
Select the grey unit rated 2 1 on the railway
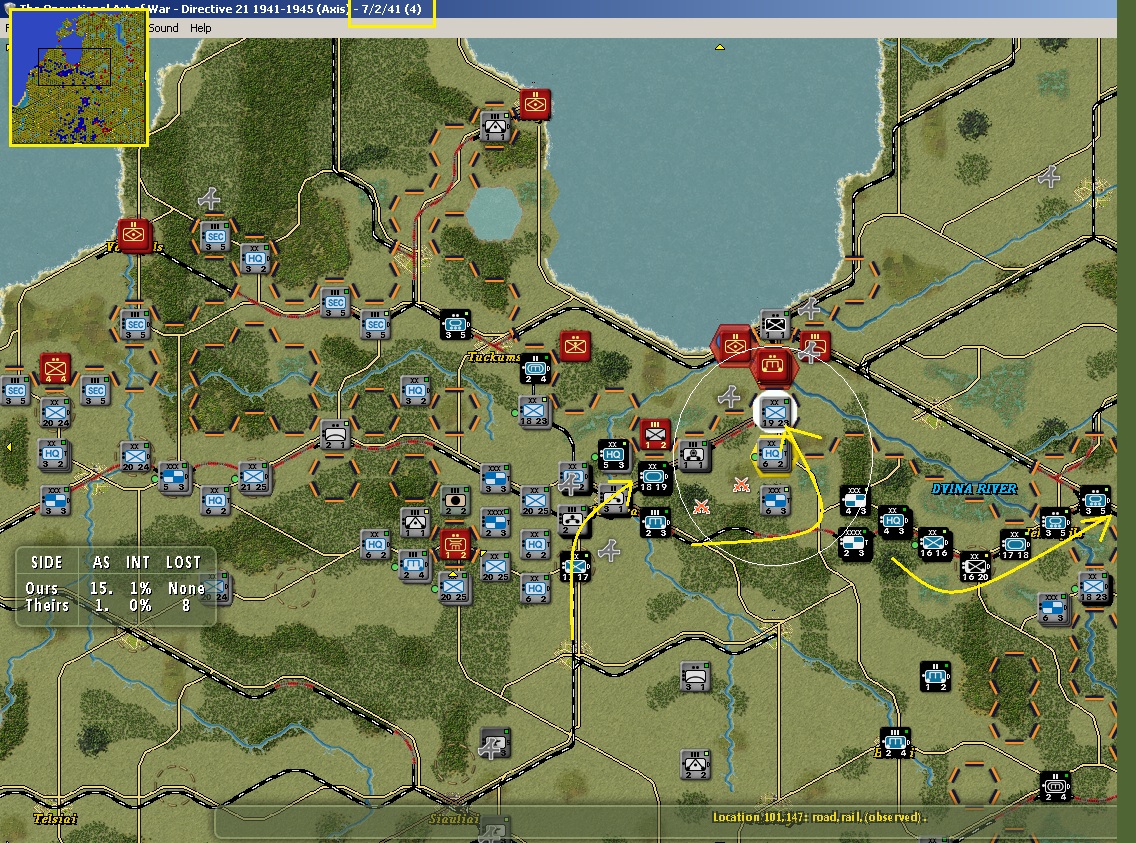click(x=335, y=435)
